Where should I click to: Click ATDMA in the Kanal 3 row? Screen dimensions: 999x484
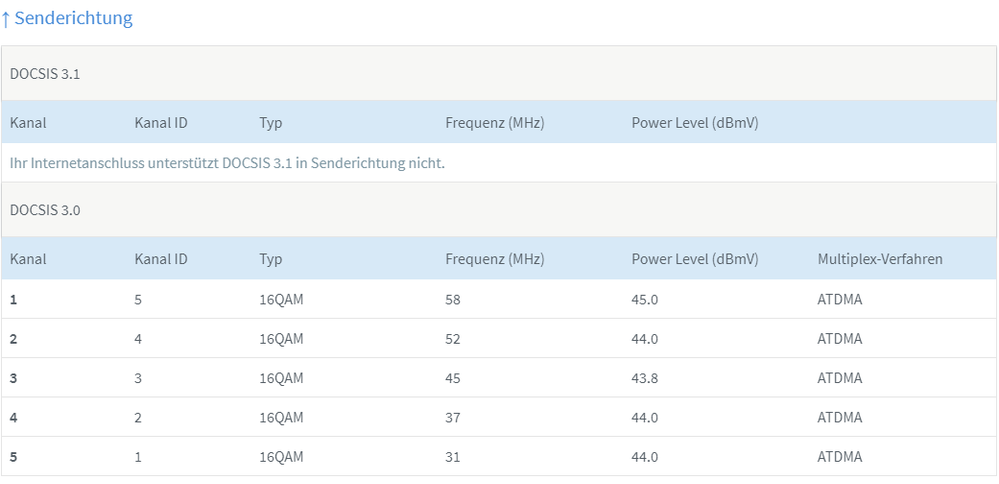[x=839, y=378]
